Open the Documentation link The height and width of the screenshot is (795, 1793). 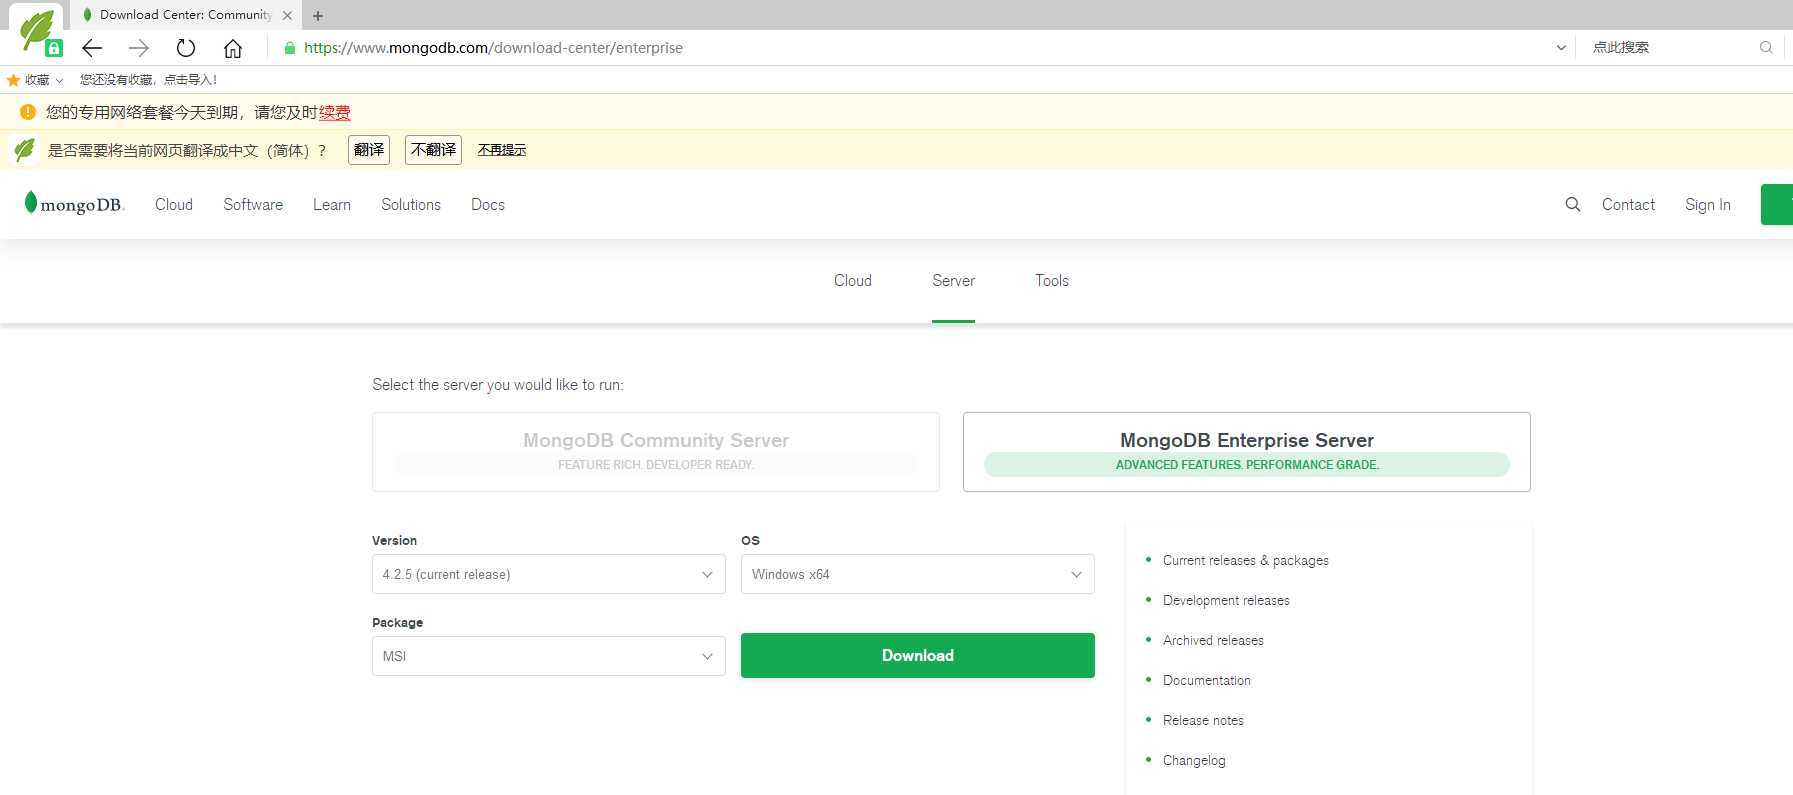(x=1207, y=680)
